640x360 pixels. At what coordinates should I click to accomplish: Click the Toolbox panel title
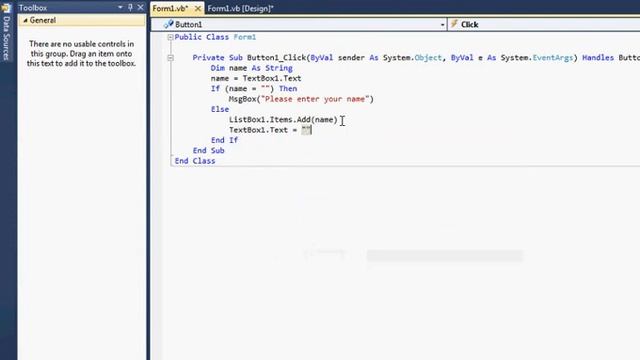tap(33, 8)
